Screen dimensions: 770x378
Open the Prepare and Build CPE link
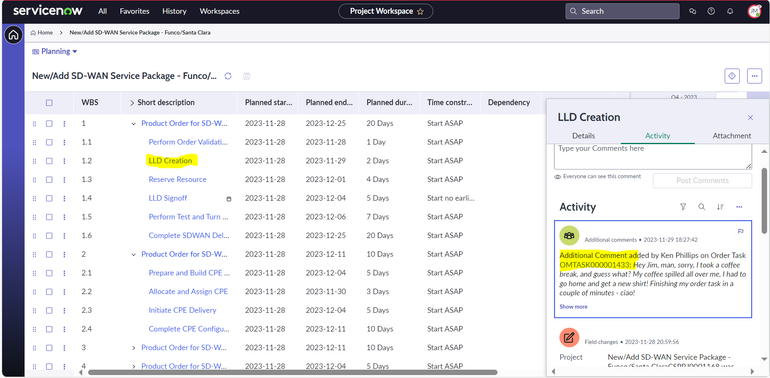tap(189, 273)
